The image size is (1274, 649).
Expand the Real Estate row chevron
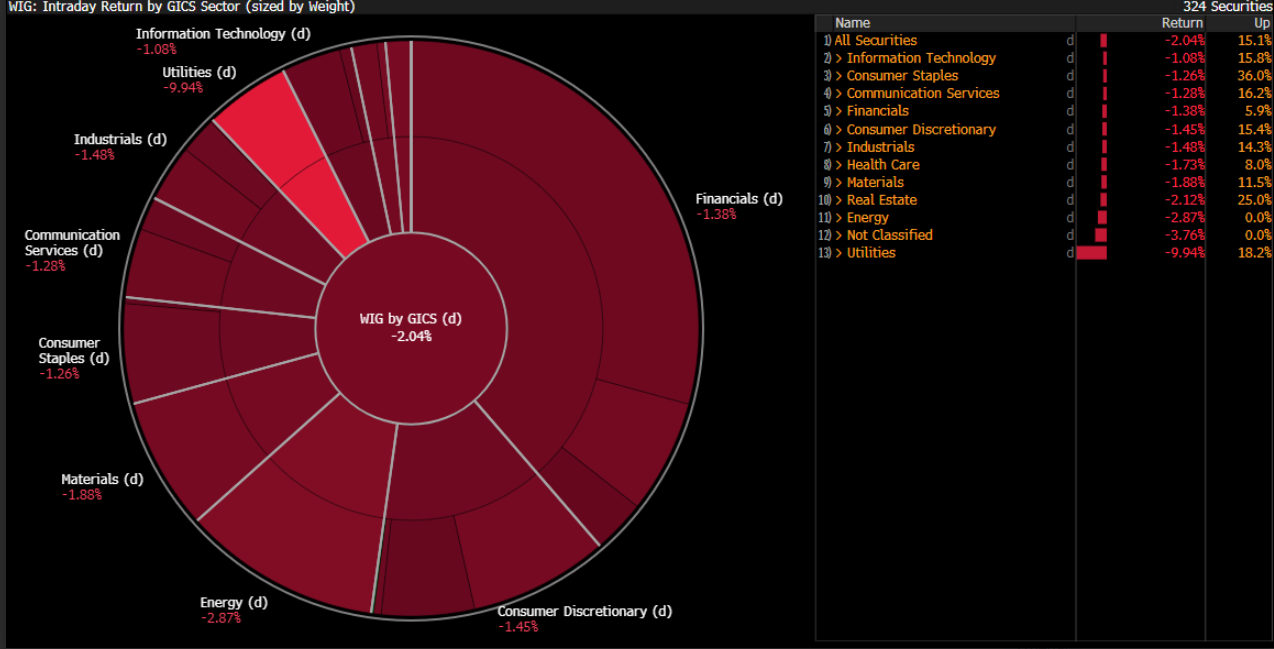pos(839,200)
